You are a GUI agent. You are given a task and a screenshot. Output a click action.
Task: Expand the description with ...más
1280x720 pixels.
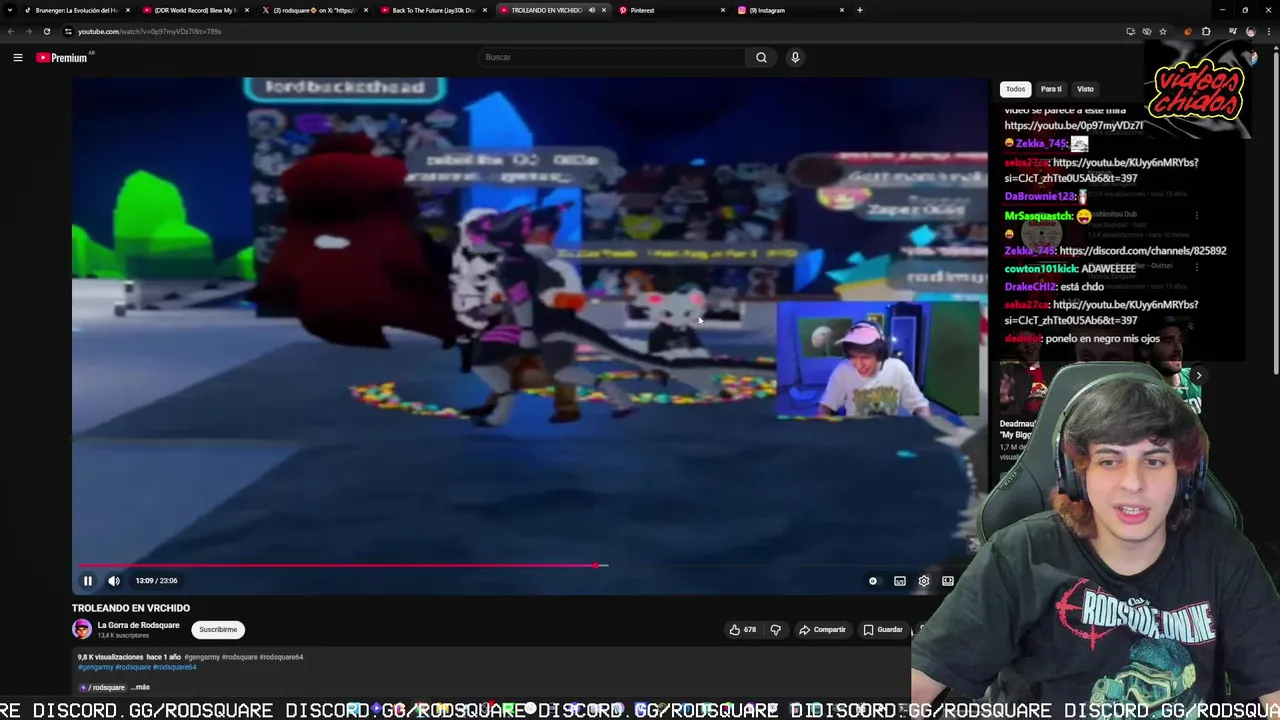tap(140, 687)
